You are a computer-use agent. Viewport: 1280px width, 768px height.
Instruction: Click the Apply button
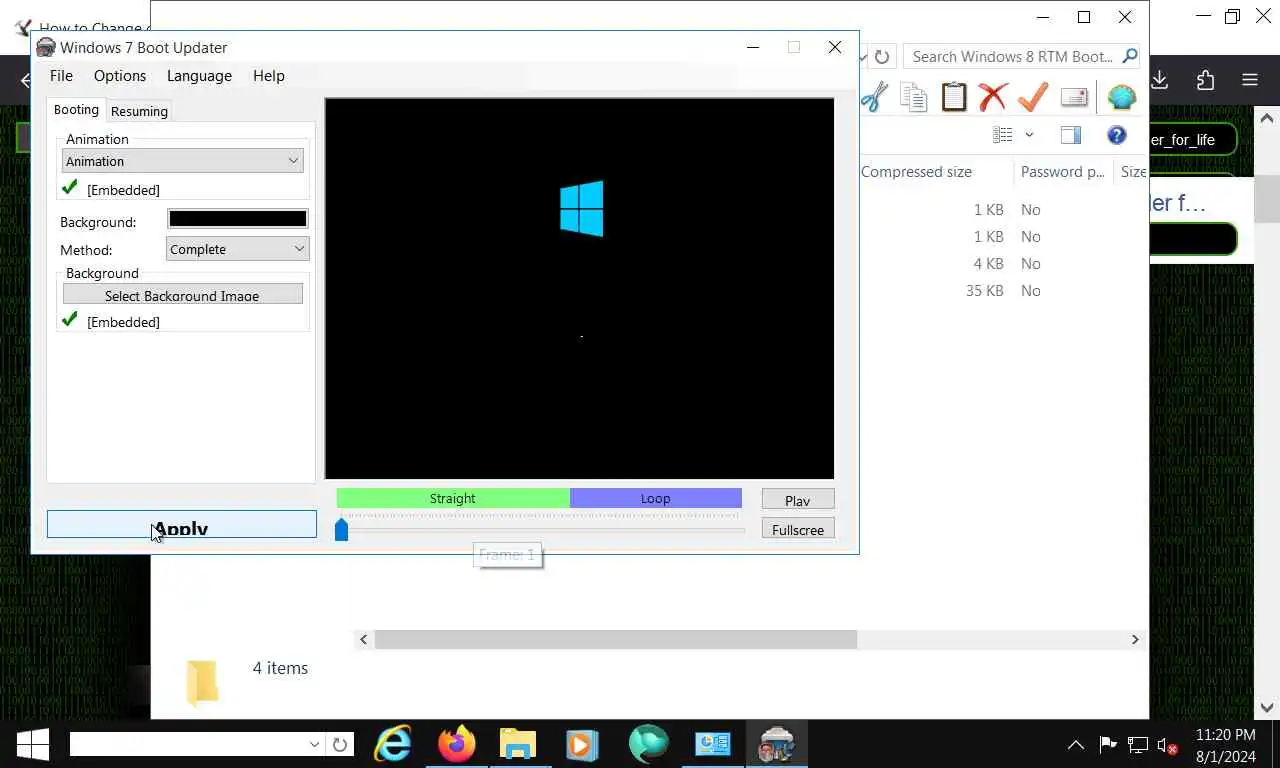coord(182,524)
